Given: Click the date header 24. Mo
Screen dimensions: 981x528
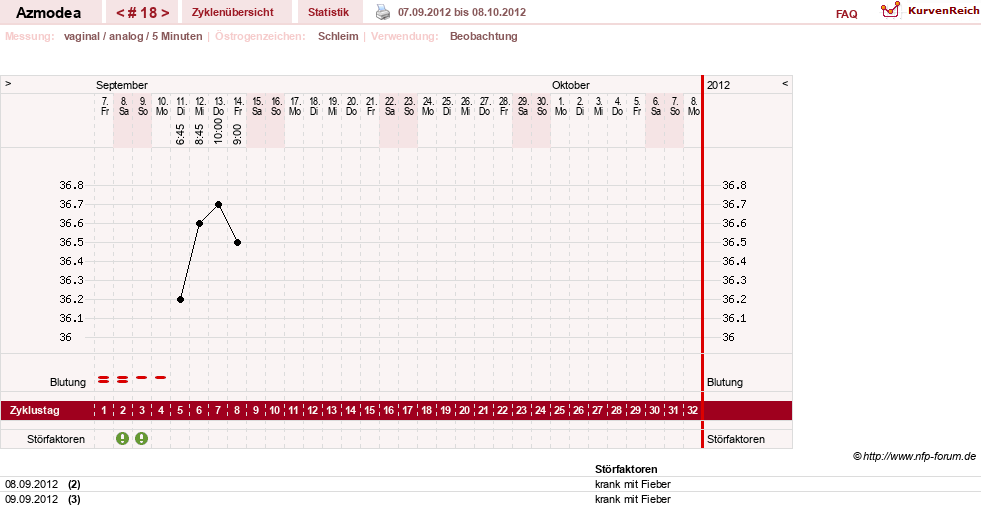Looking at the screenshot, I should [x=428, y=106].
